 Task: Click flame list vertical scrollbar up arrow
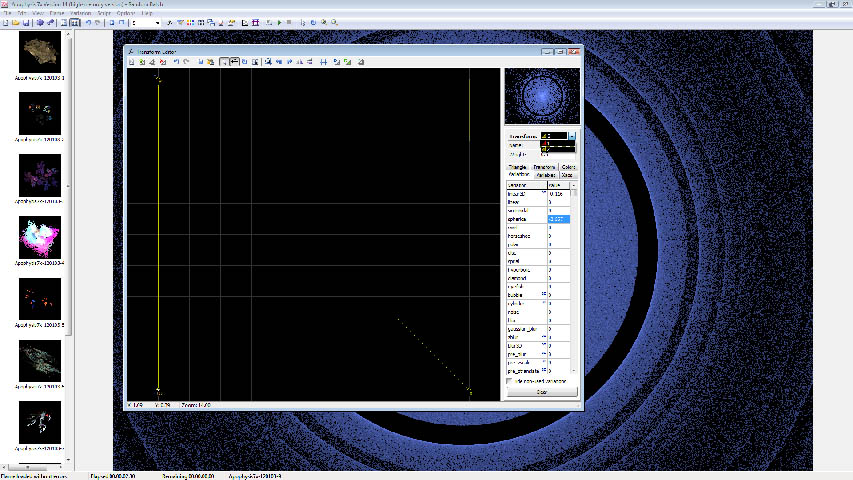(69, 34)
